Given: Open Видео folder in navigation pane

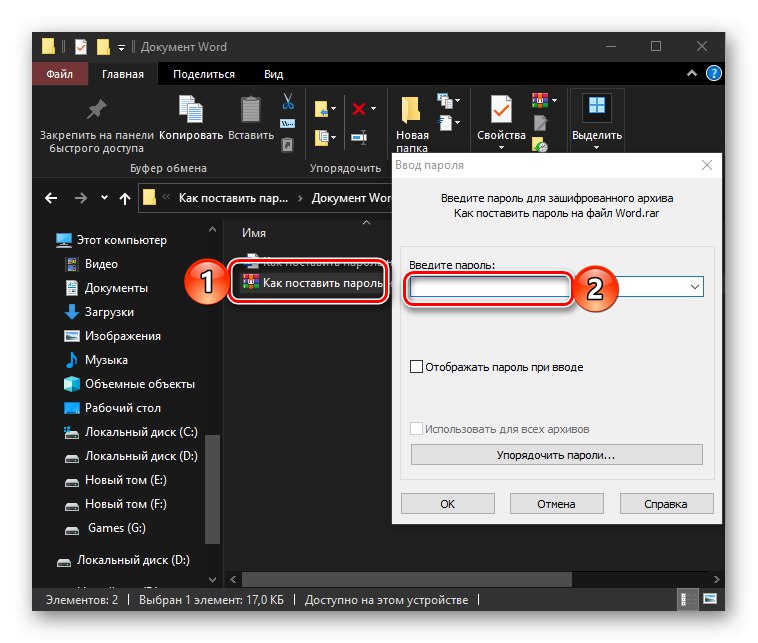Looking at the screenshot, I should [x=92, y=264].
